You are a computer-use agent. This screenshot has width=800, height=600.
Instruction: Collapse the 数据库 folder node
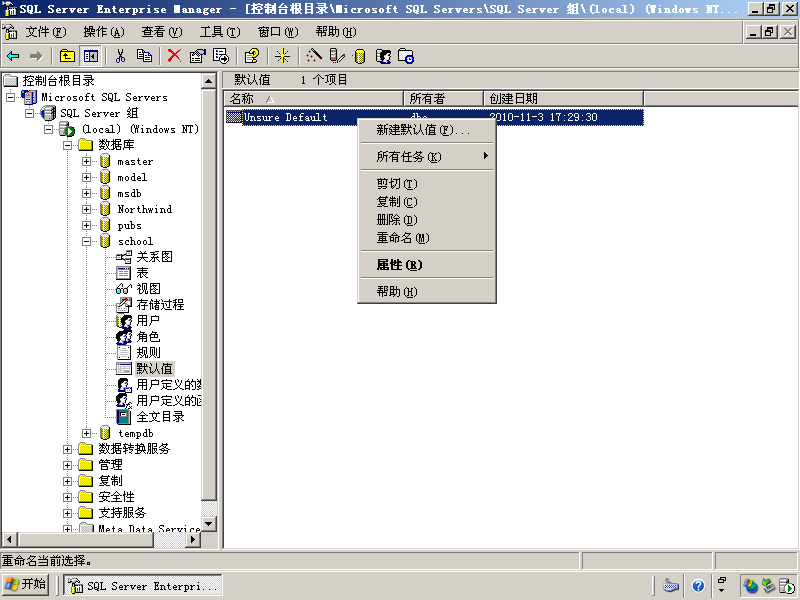click(67, 145)
